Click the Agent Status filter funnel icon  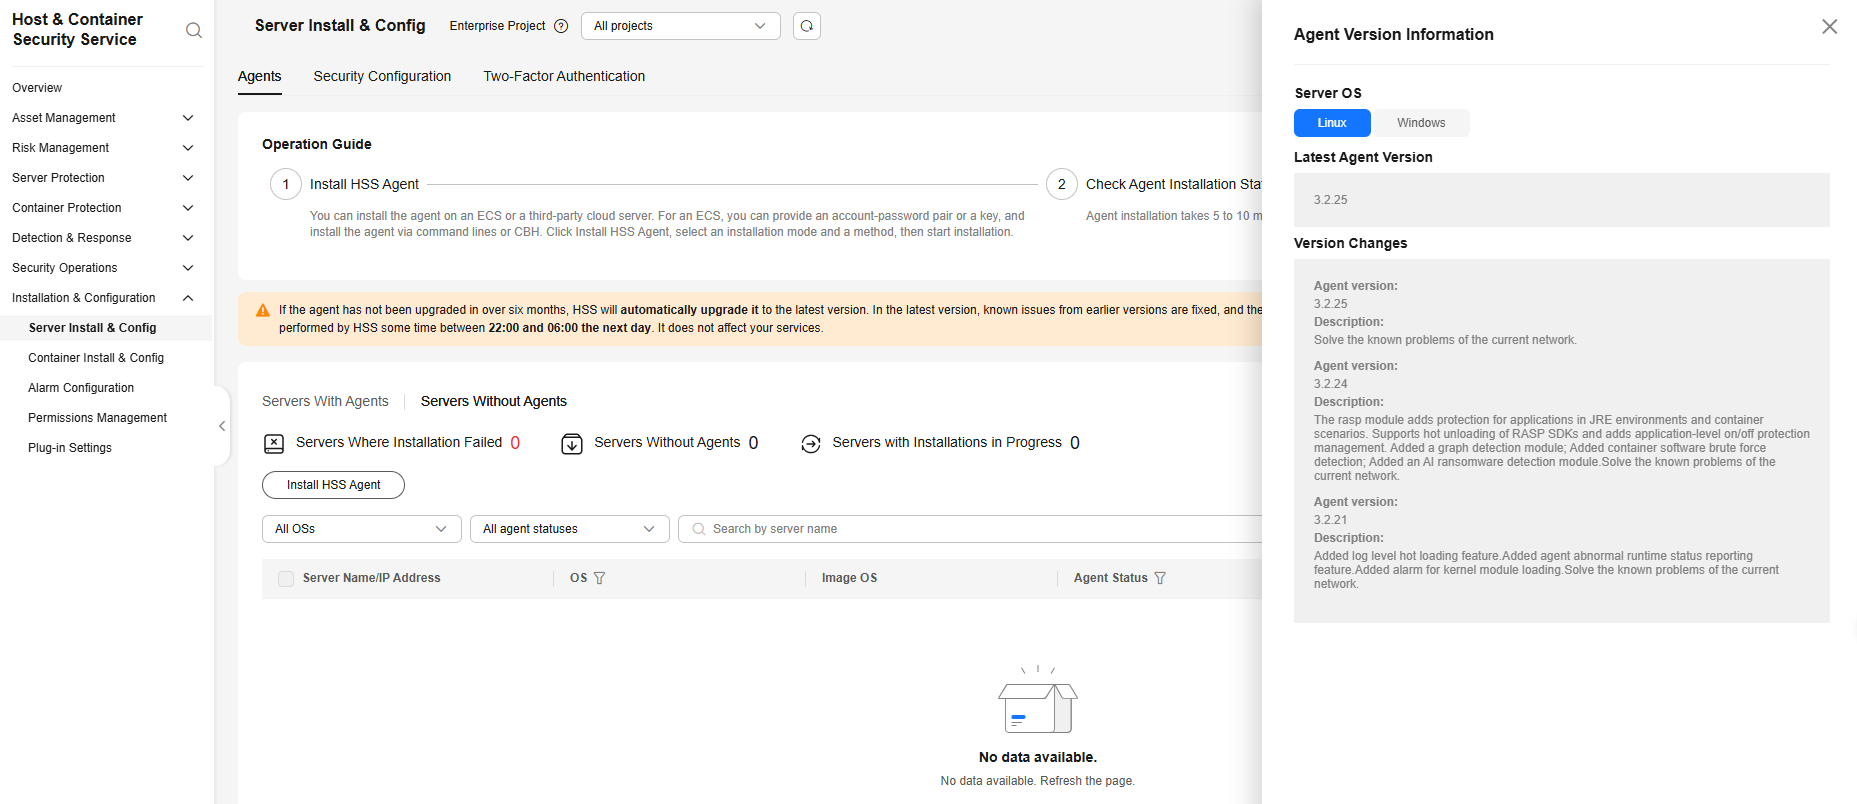(x=1160, y=578)
